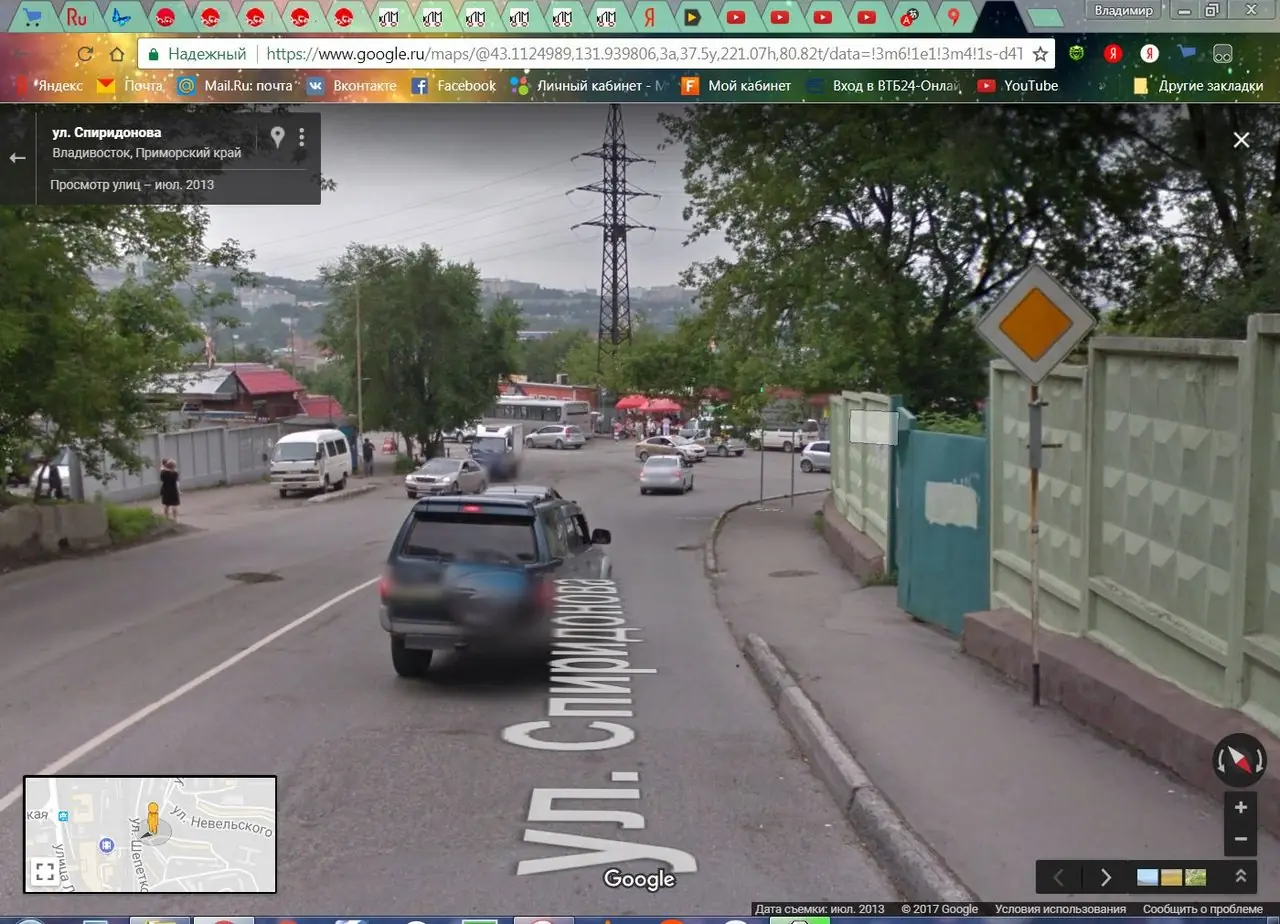
Task: Click the compass to reset north
Action: (1240, 761)
